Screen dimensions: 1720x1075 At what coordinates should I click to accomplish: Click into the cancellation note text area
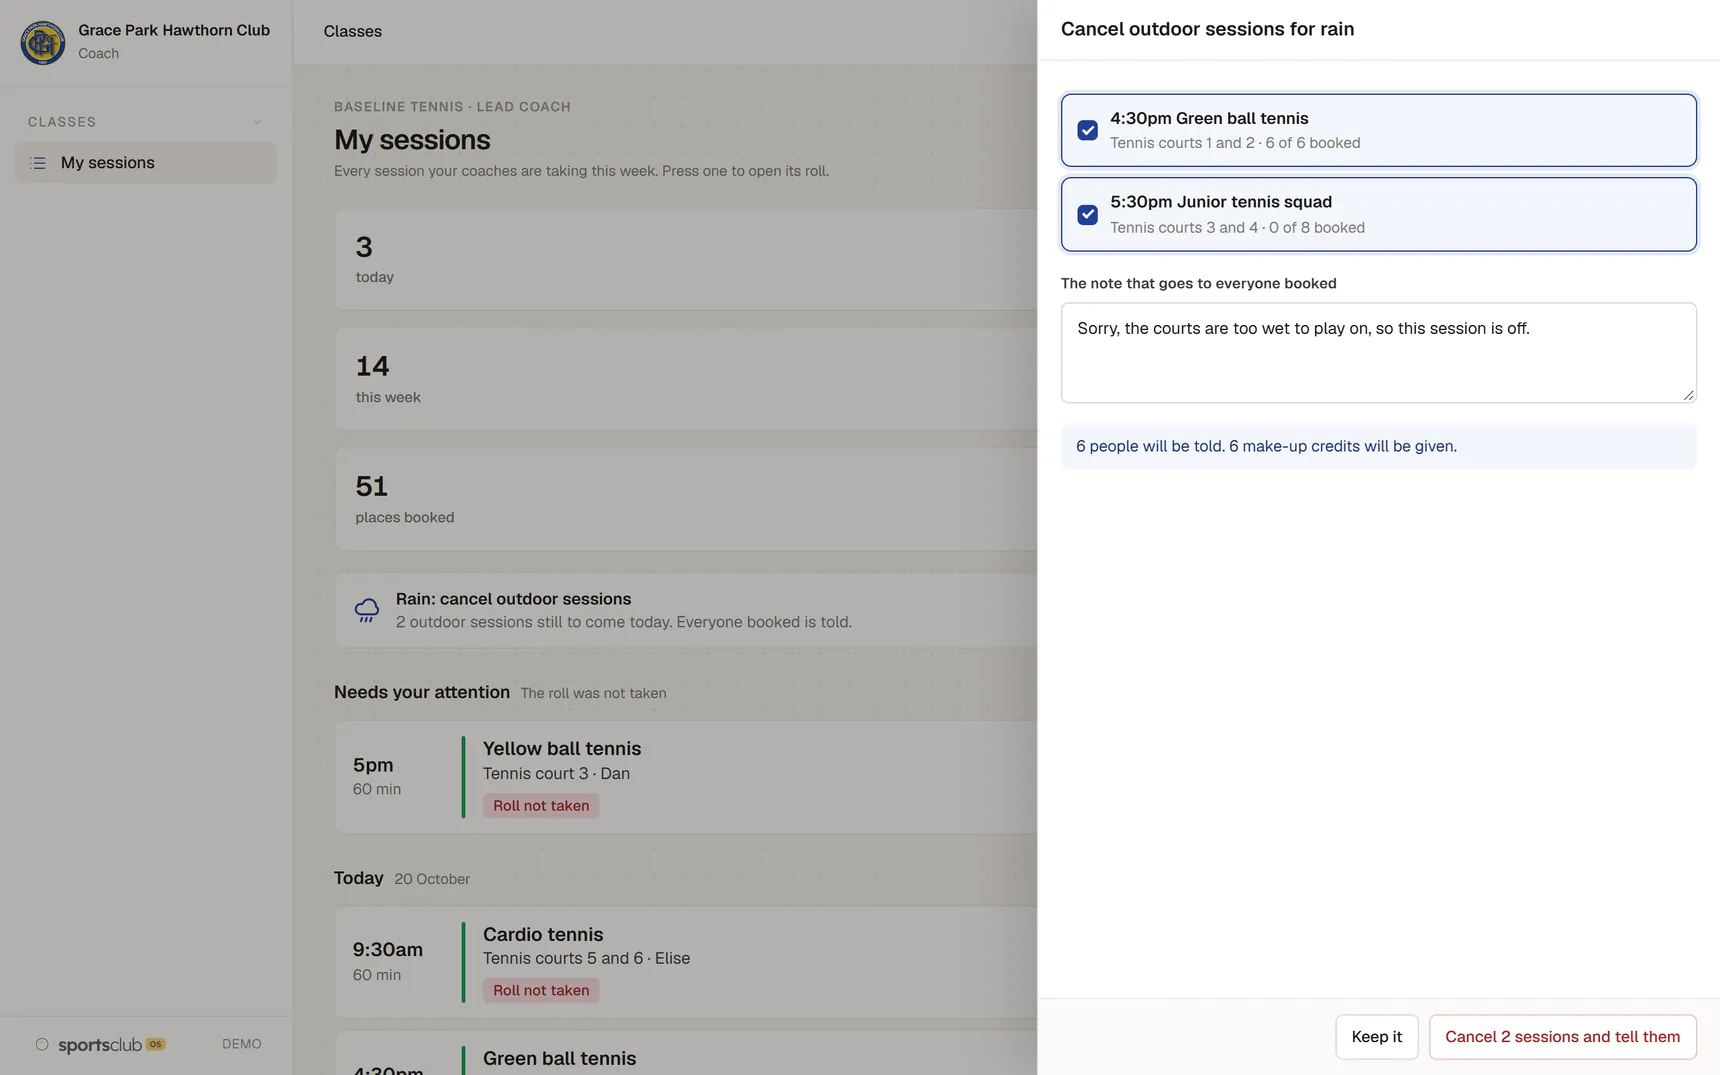(1378, 353)
